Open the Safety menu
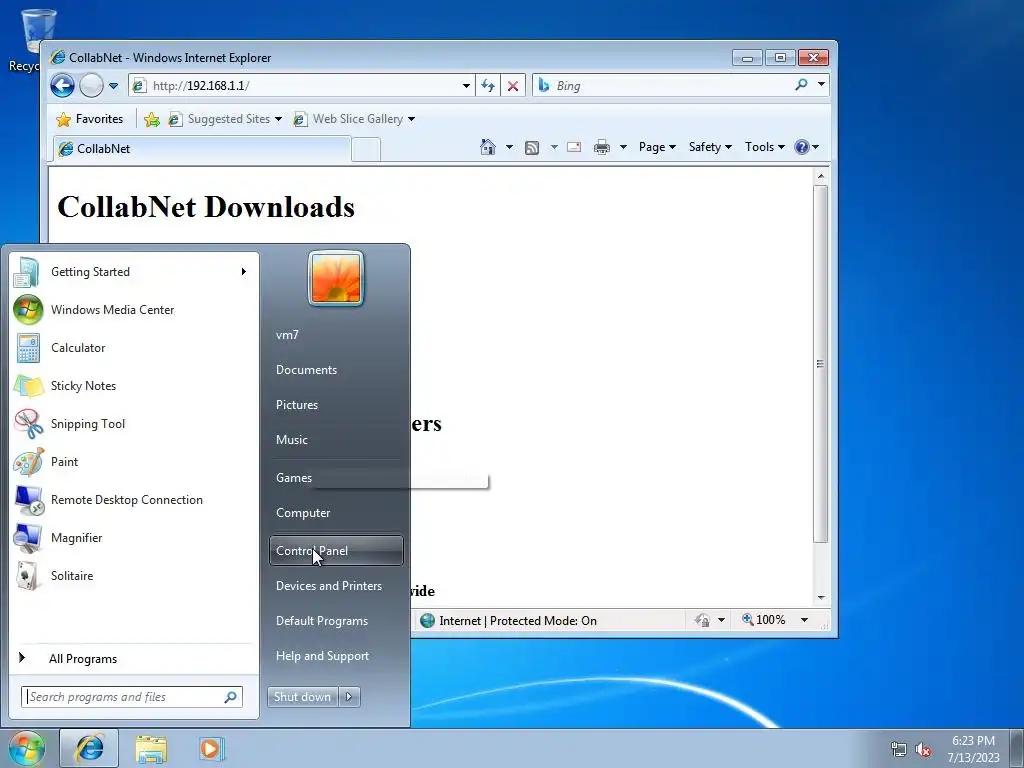Viewport: 1024px width, 768px height. pyautogui.click(x=710, y=147)
